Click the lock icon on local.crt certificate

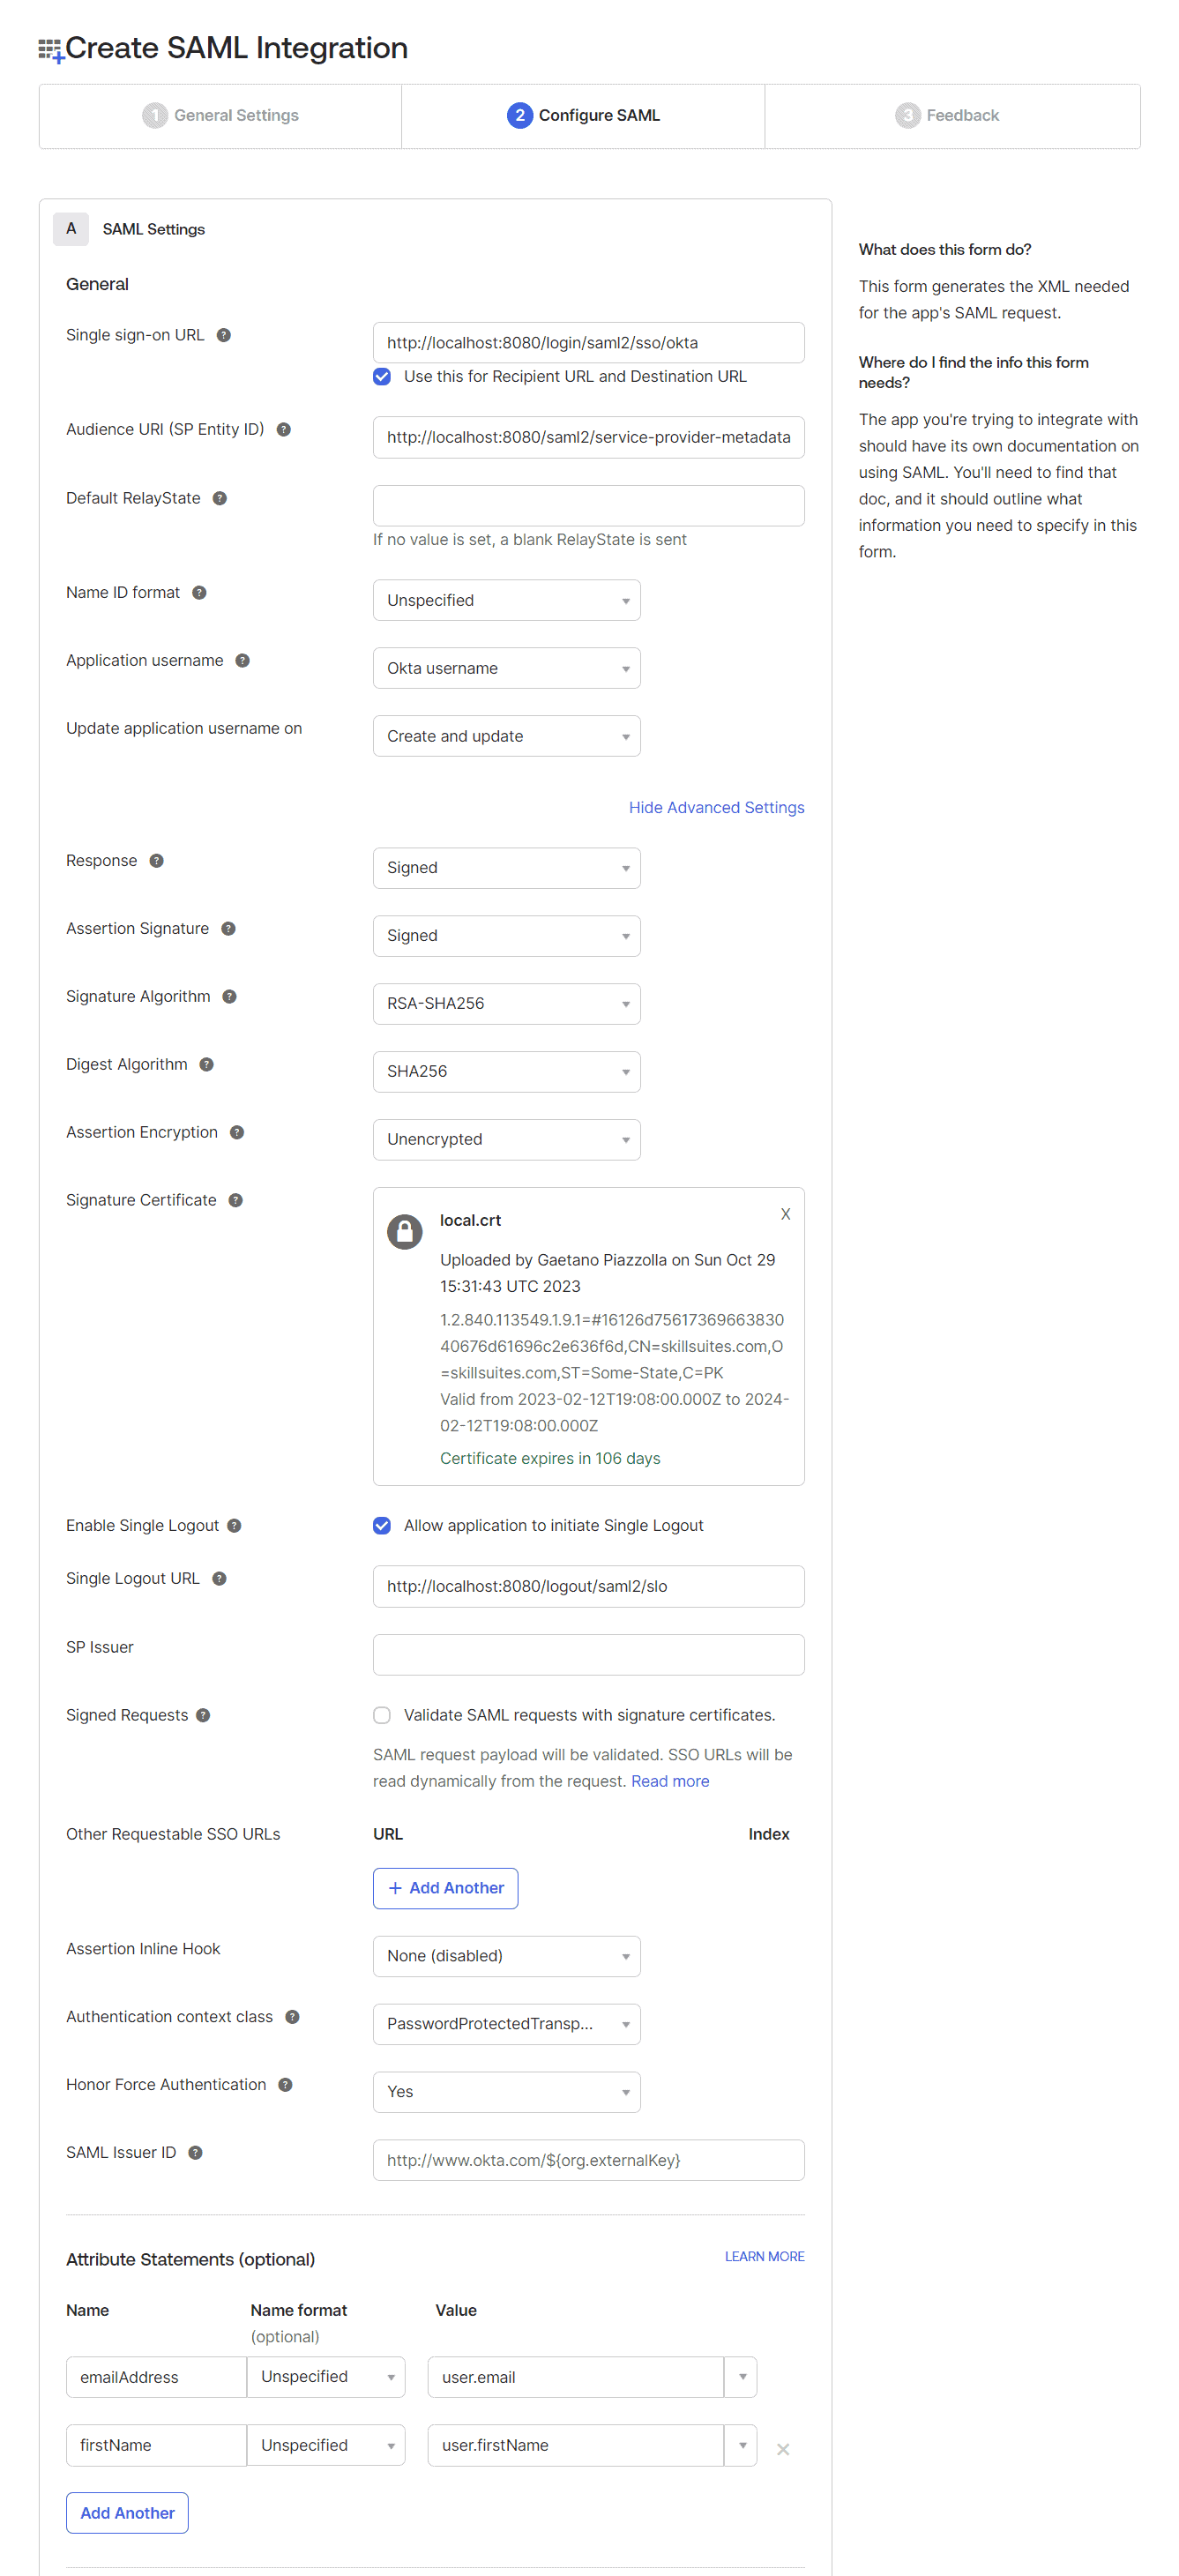pos(405,1231)
